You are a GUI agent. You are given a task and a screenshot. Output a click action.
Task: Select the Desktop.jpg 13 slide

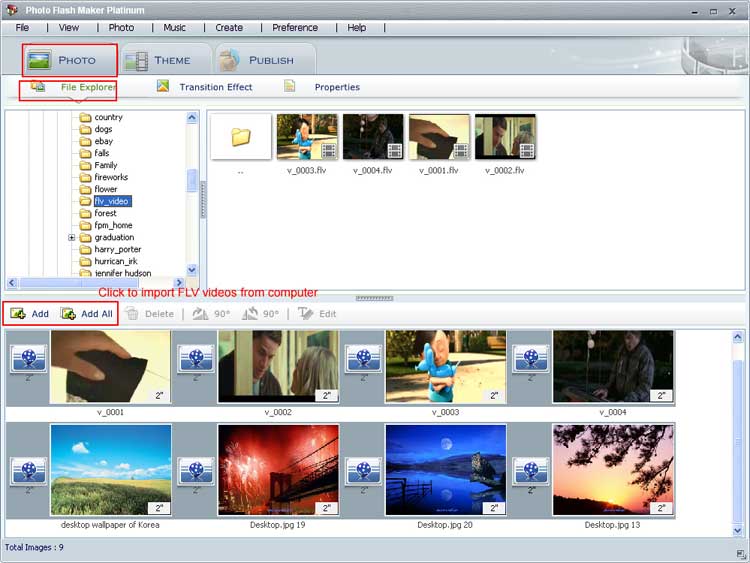(x=613, y=470)
